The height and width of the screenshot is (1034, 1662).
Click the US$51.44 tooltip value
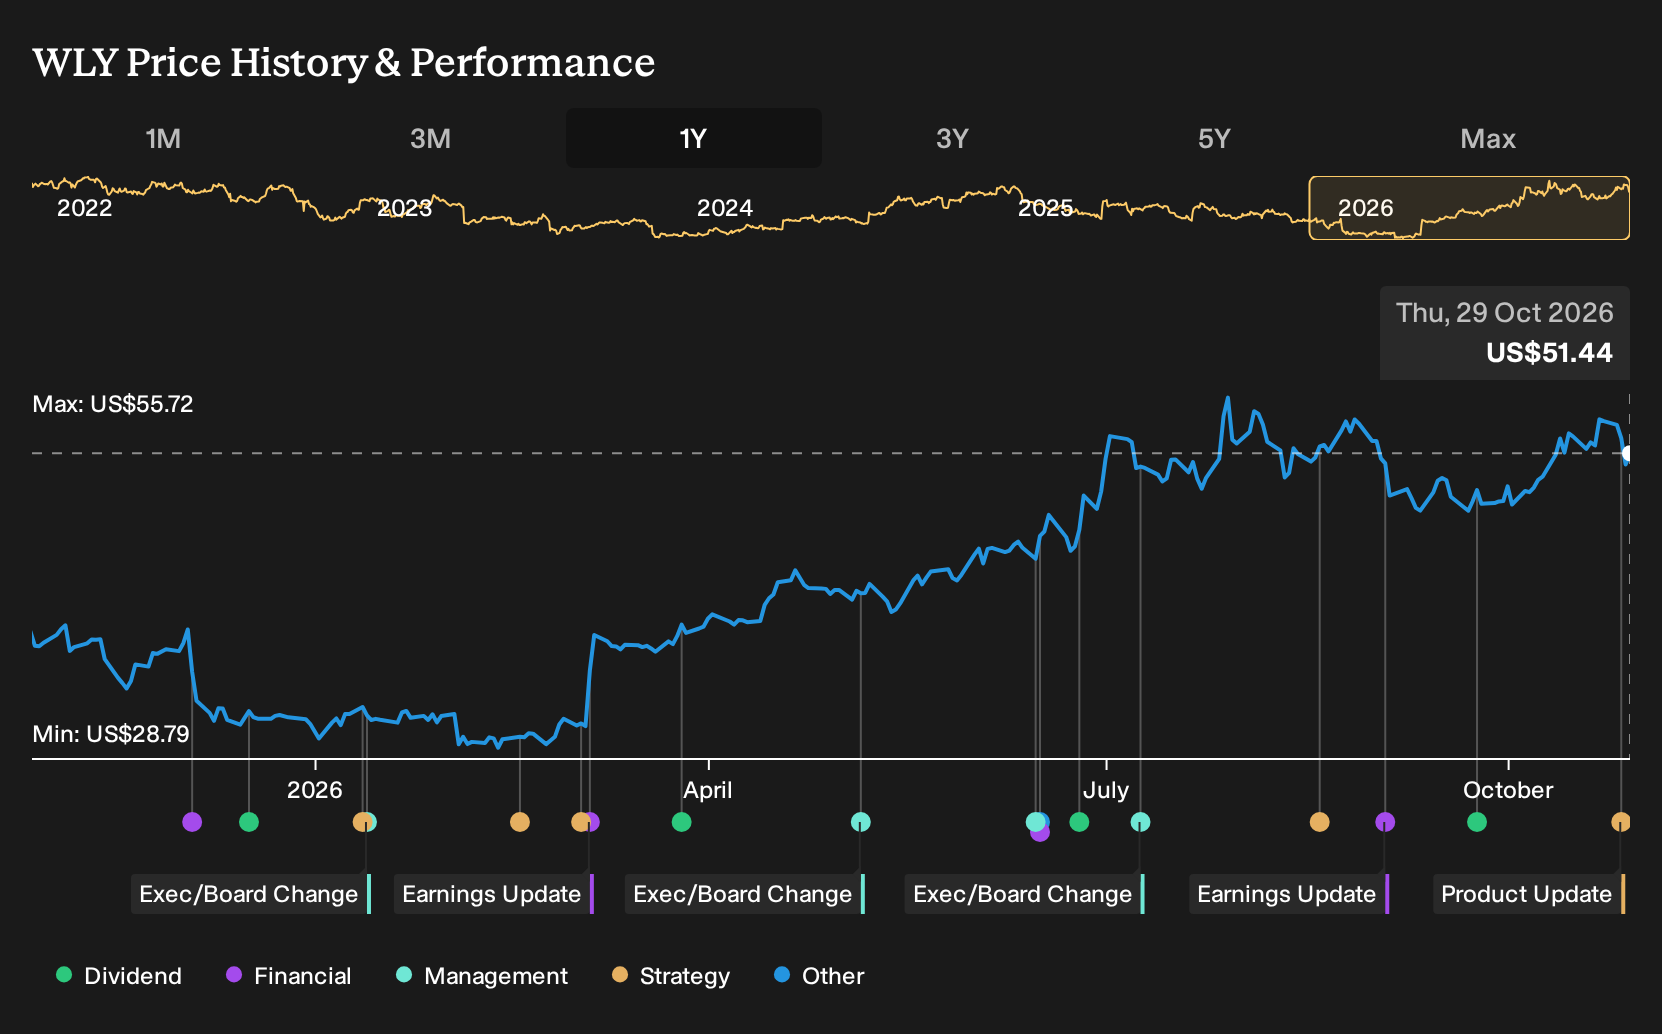click(1549, 353)
